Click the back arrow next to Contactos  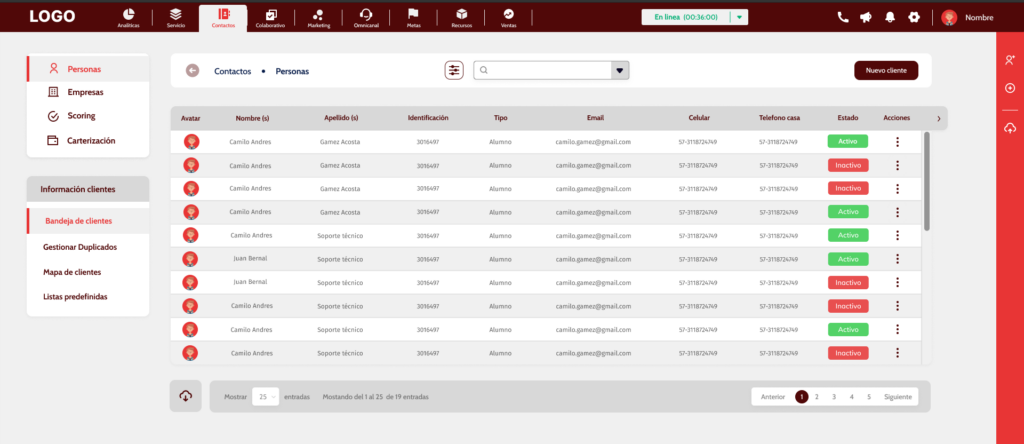coord(192,71)
